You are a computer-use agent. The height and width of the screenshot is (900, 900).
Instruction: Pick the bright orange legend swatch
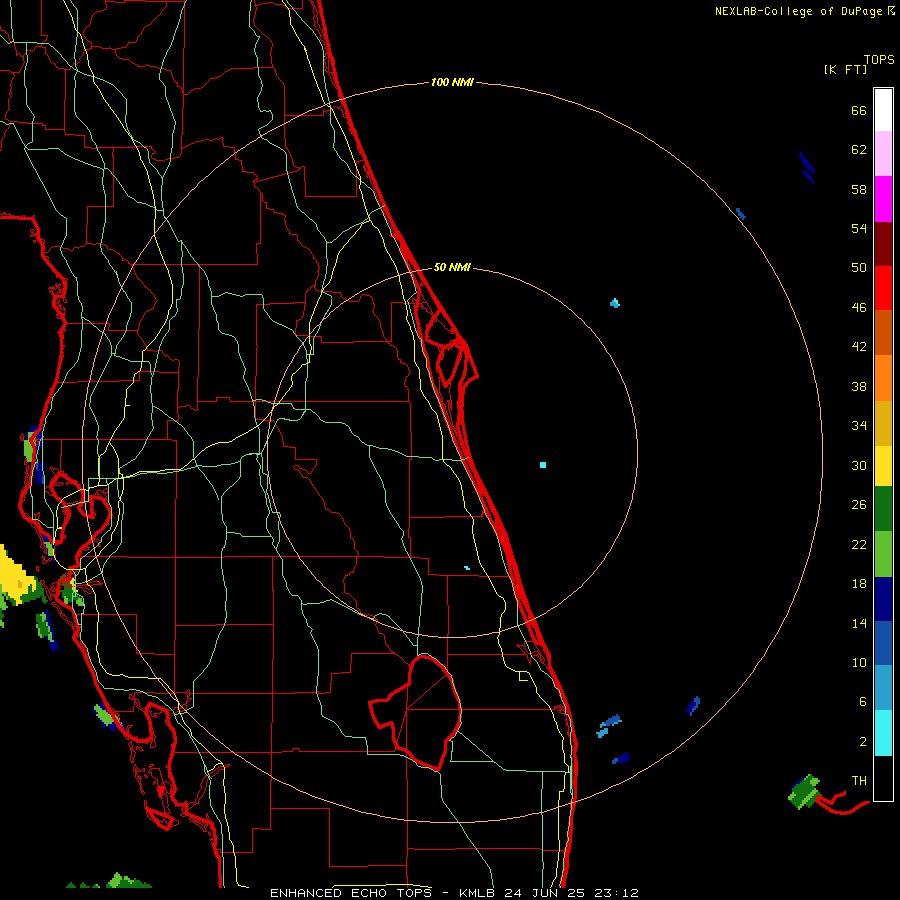(x=883, y=378)
